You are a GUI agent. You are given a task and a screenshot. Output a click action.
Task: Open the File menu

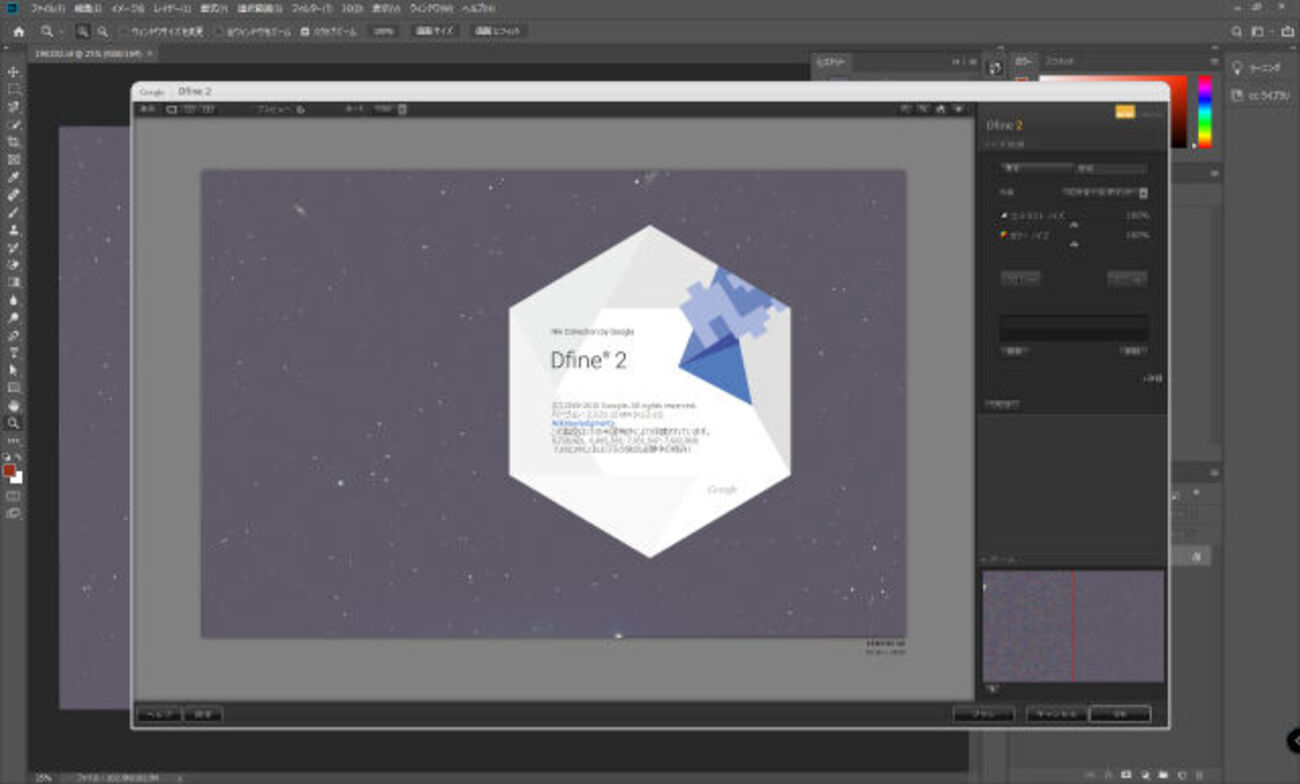(x=47, y=8)
